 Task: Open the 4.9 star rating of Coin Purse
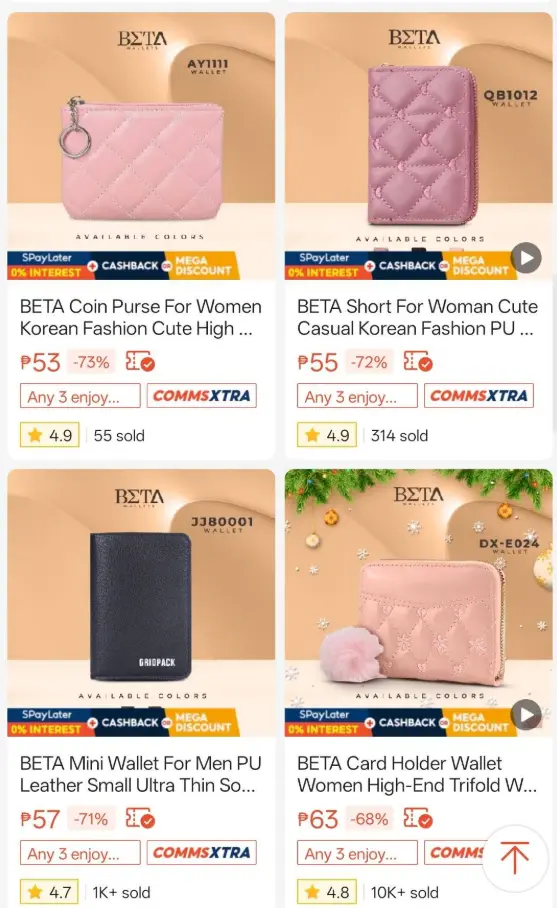[x=50, y=435]
